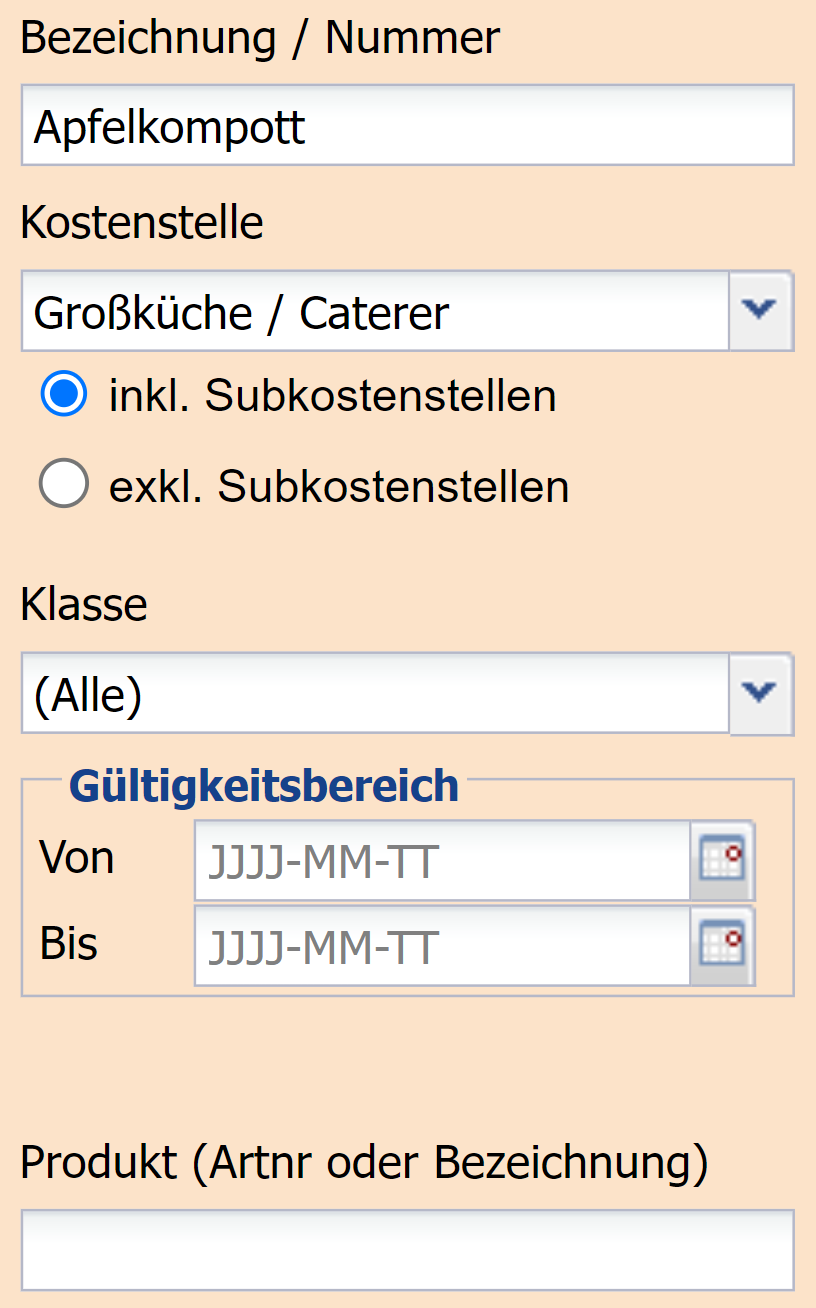Screen dimensions: 816x1308
Task: Expand the Klasse dropdown arrow
Action: pyautogui.click(x=761, y=694)
